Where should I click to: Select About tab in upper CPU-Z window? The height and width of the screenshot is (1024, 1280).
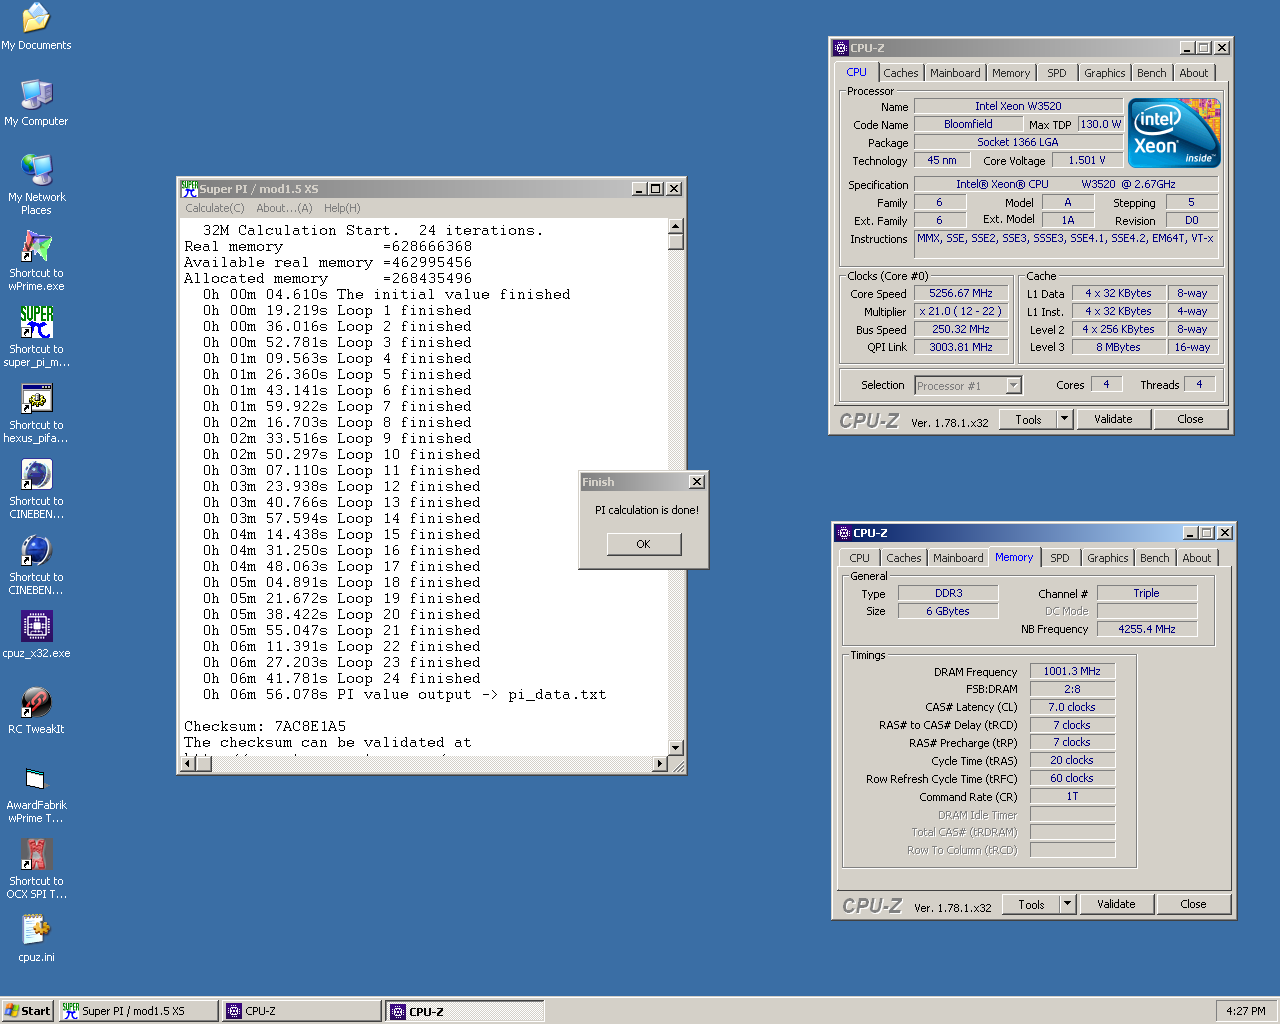1193,73
